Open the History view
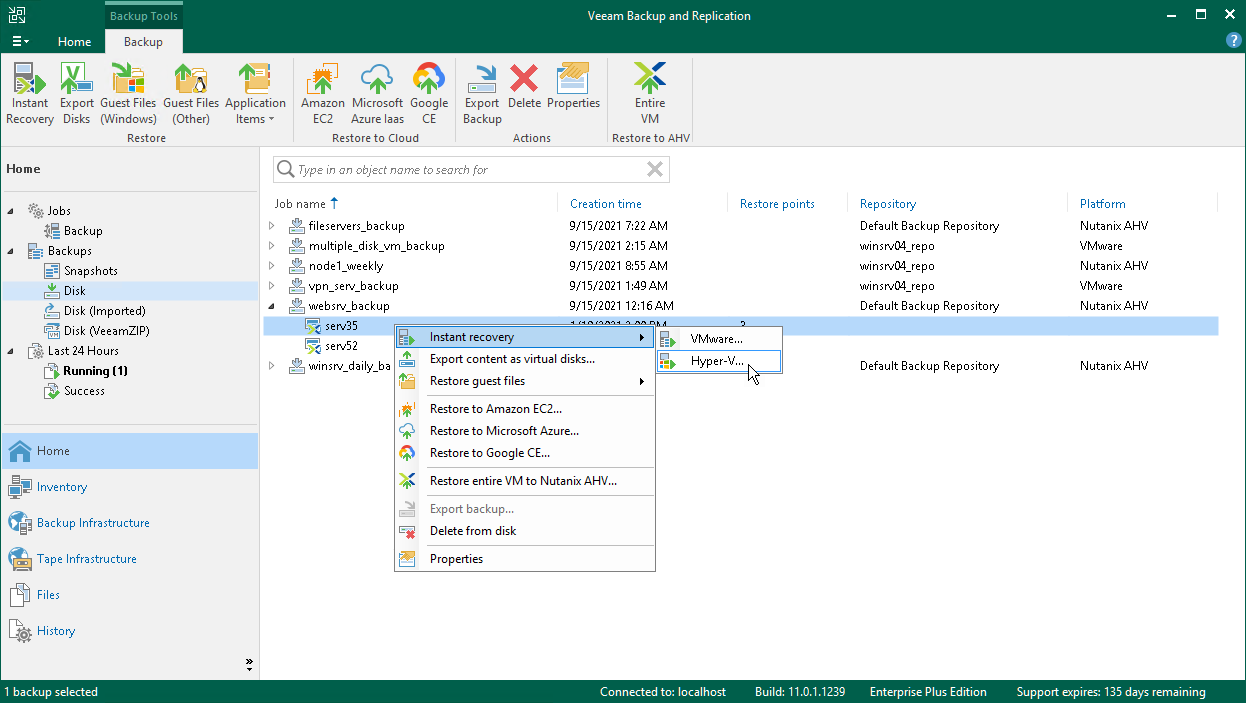1246x703 pixels. [129, 631]
